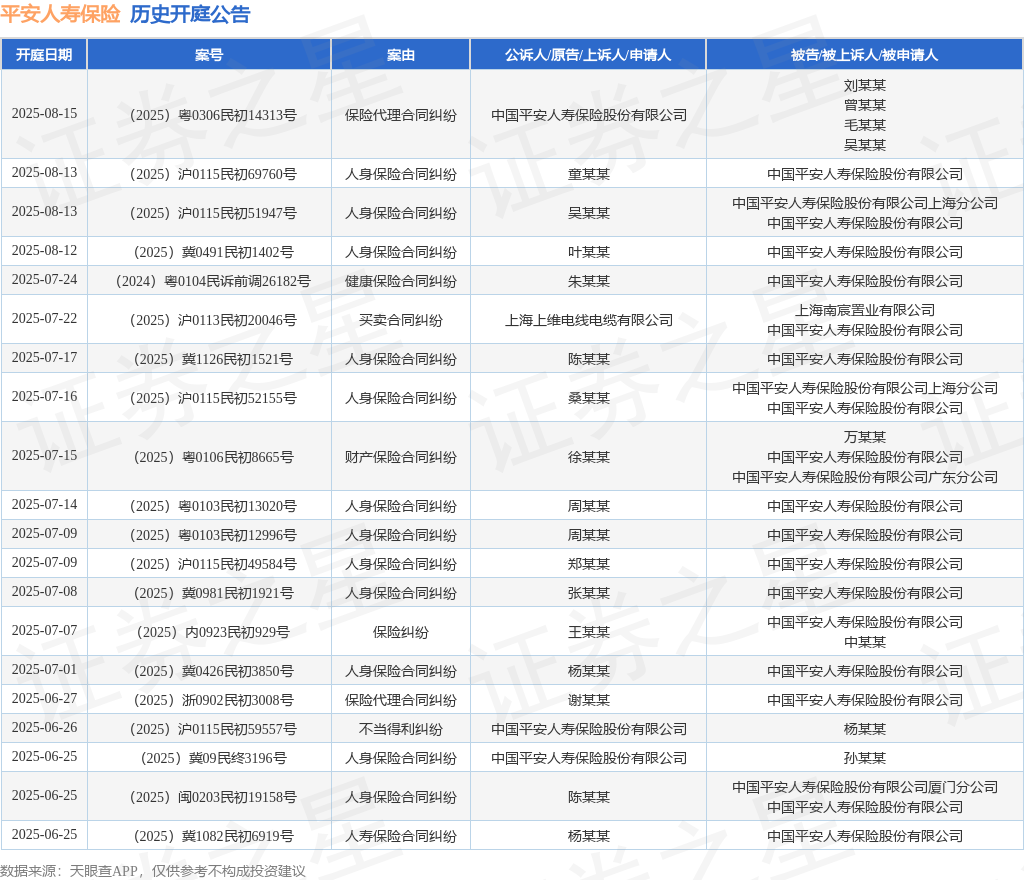The width and height of the screenshot is (1024, 880).
Task: Select the 开庭日期 column header
Action: click(44, 55)
